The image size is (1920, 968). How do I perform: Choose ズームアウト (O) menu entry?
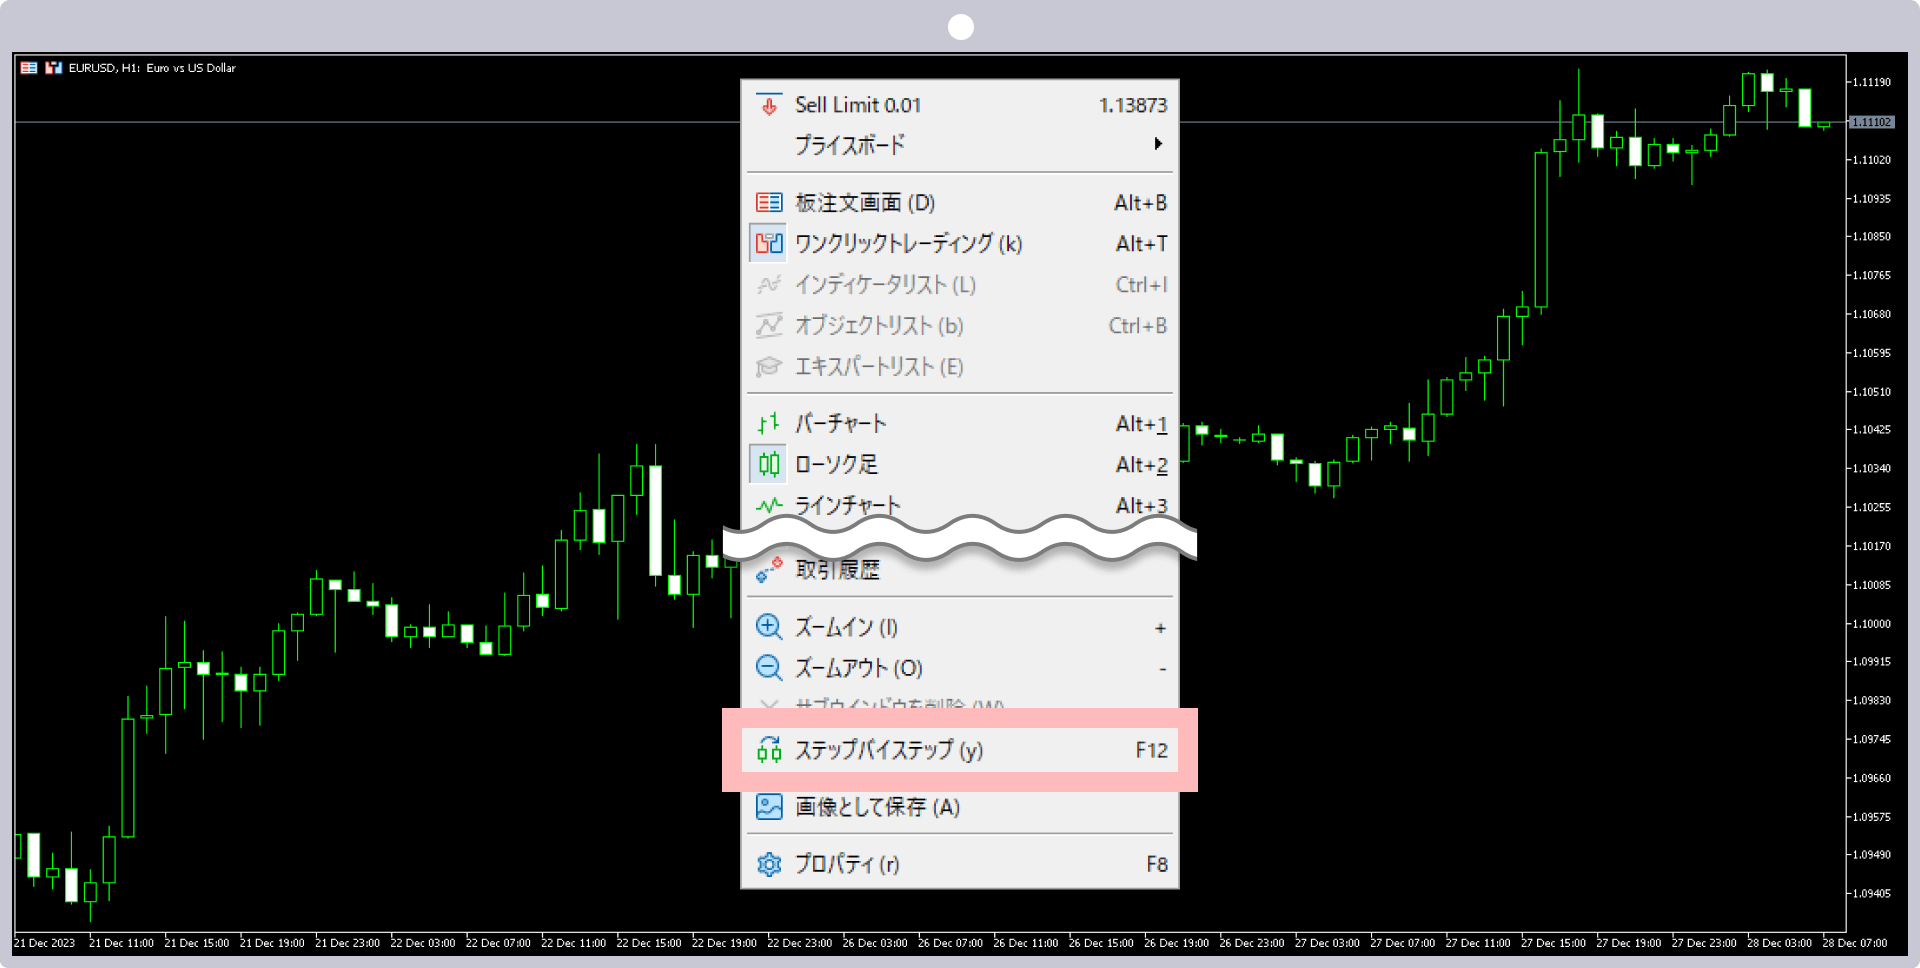(x=960, y=668)
